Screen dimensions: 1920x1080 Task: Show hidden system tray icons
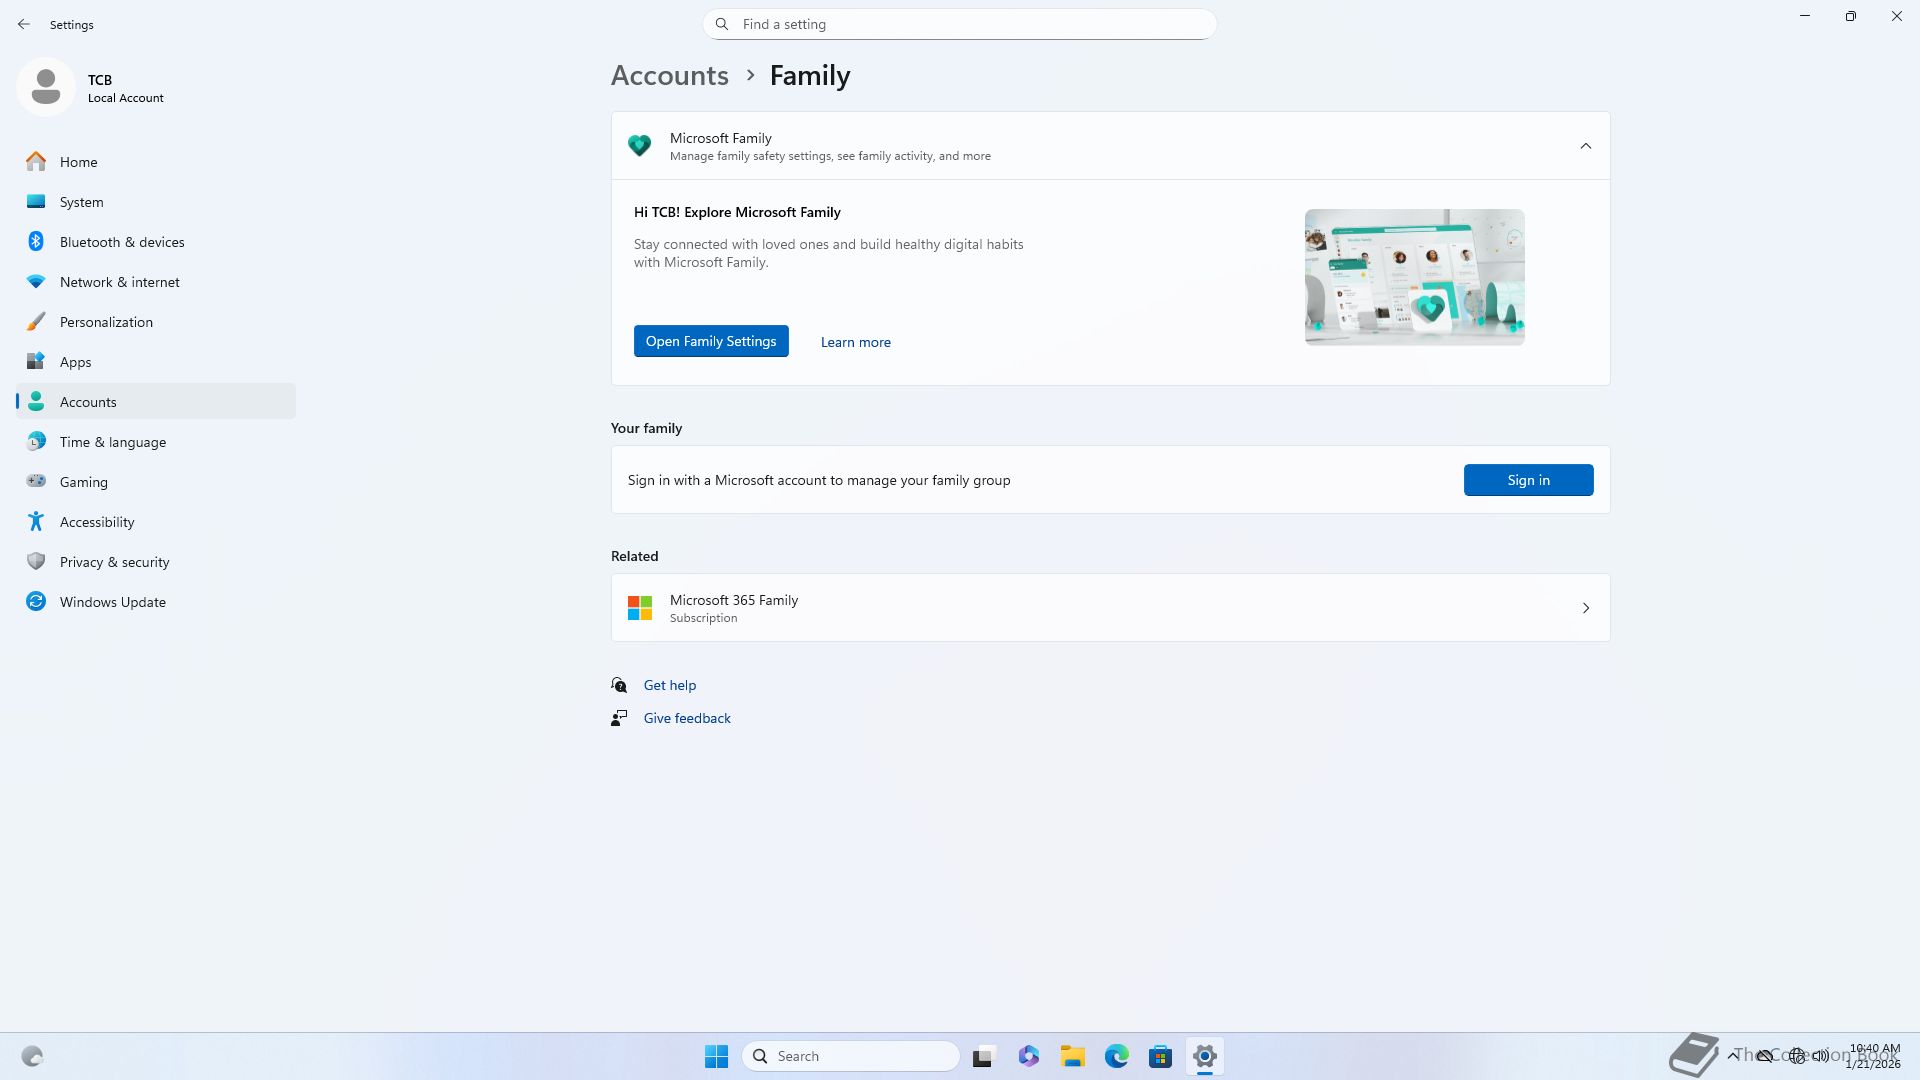click(1732, 1055)
